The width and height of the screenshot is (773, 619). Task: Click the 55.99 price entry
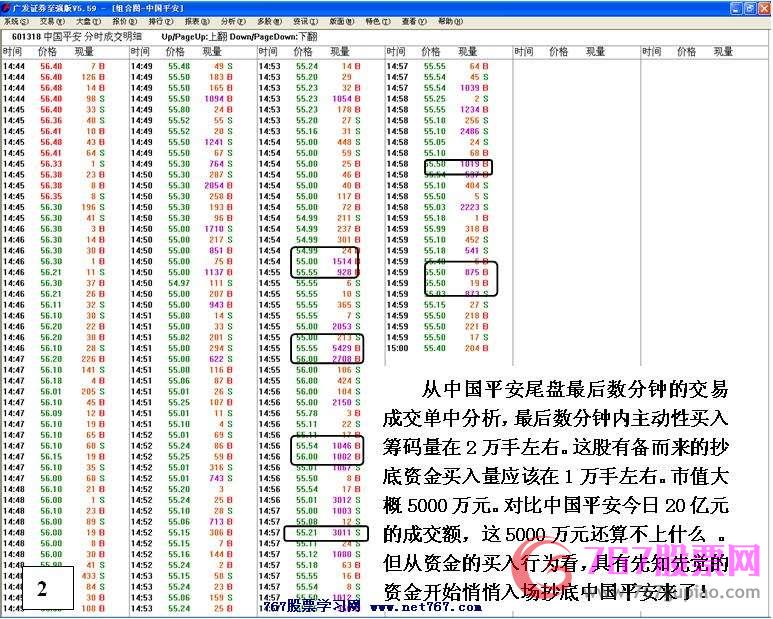click(x=434, y=229)
